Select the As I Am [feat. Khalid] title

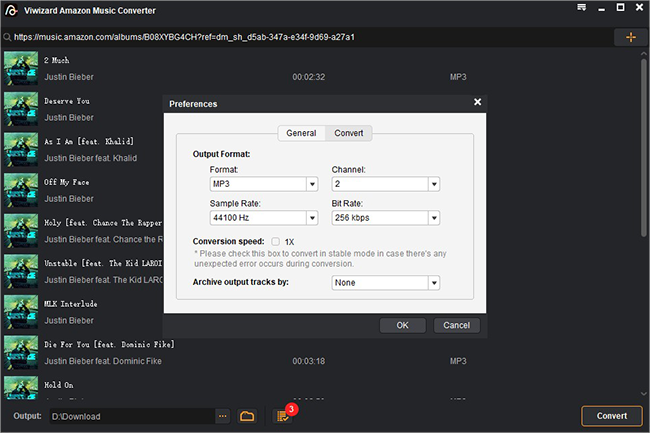tap(89, 142)
